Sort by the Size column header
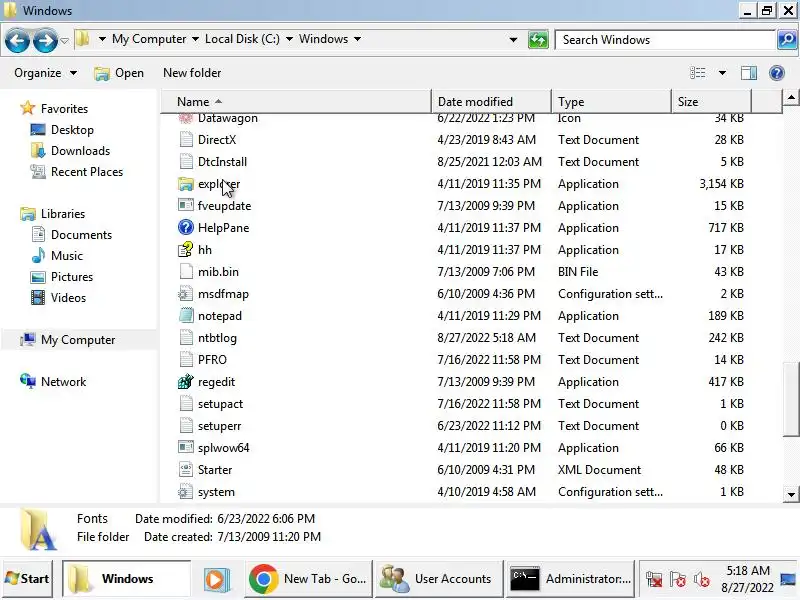Image resolution: width=800 pixels, height=600 pixels. (711, 102)
